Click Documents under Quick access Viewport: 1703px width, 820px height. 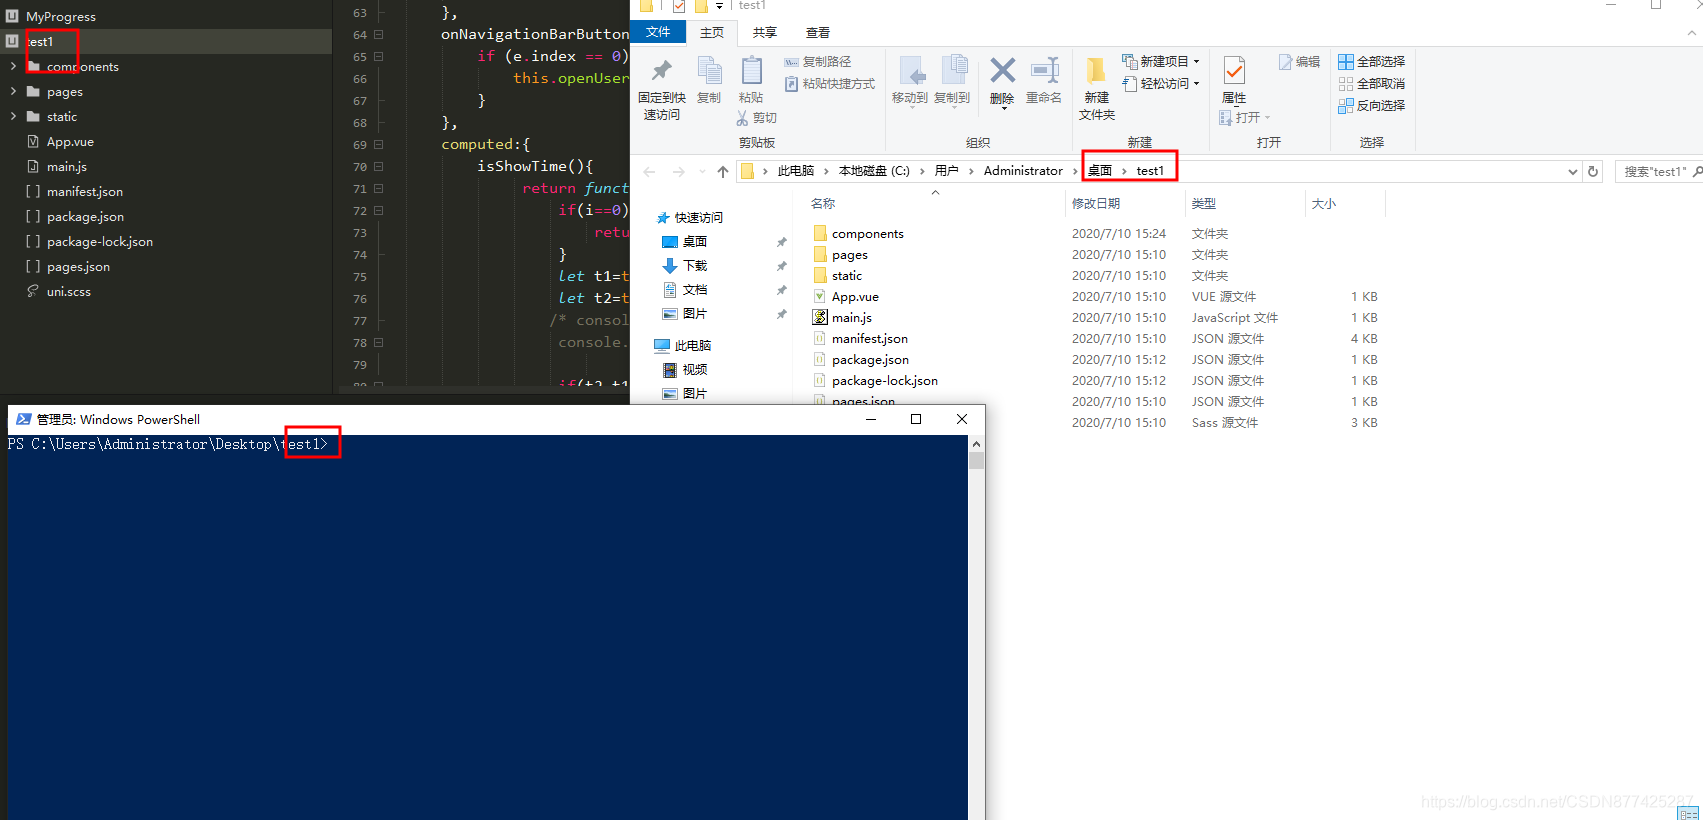695,290
